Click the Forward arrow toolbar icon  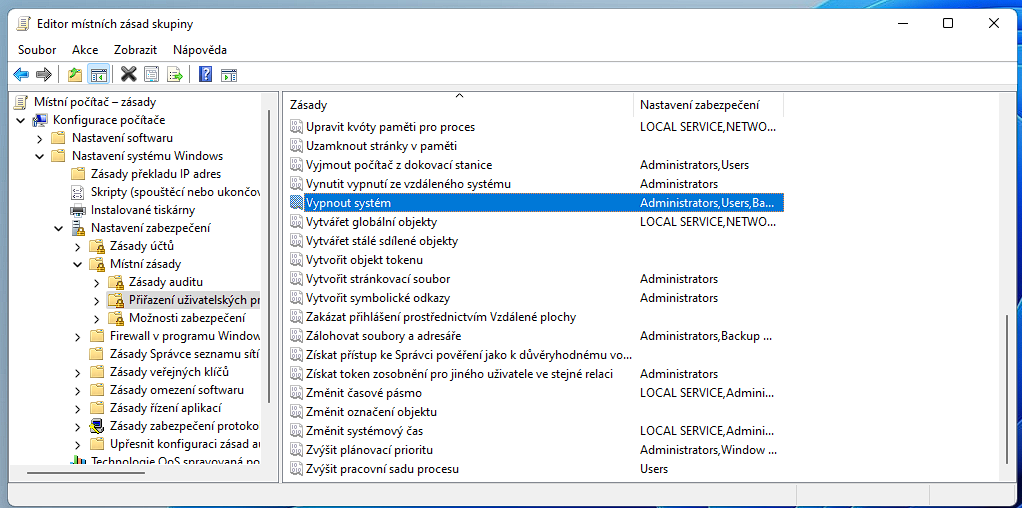pyautogui.click(x=43, y=74)
